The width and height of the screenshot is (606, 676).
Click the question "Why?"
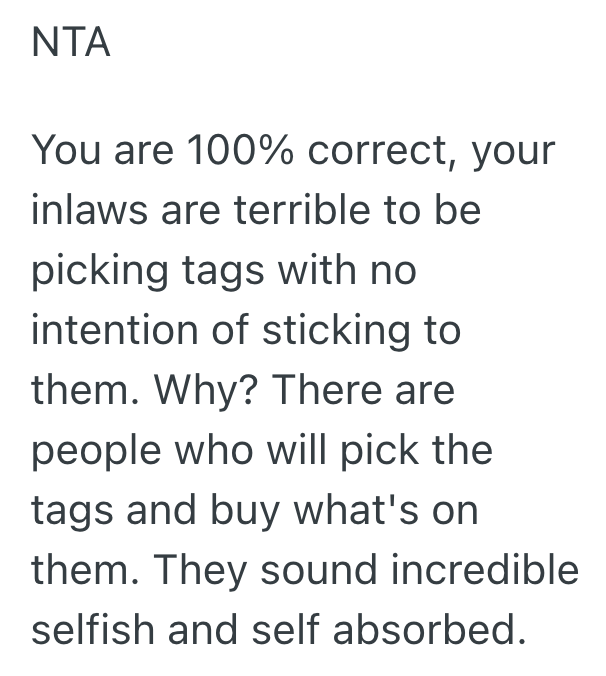pyautogui.click(x=204, y=391)
